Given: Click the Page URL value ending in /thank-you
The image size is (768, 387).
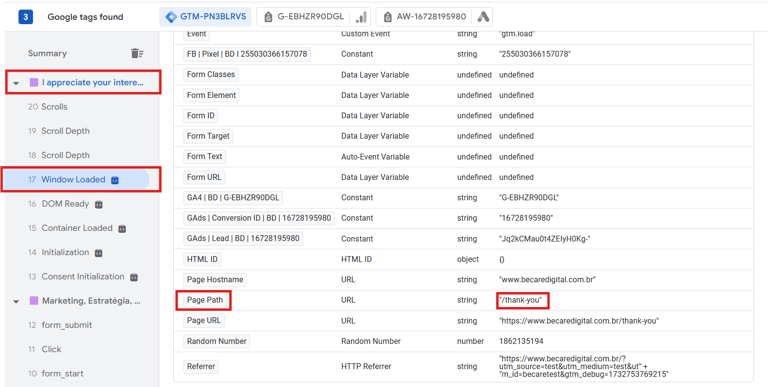Looking at the screenshot, I should point(578,321).
